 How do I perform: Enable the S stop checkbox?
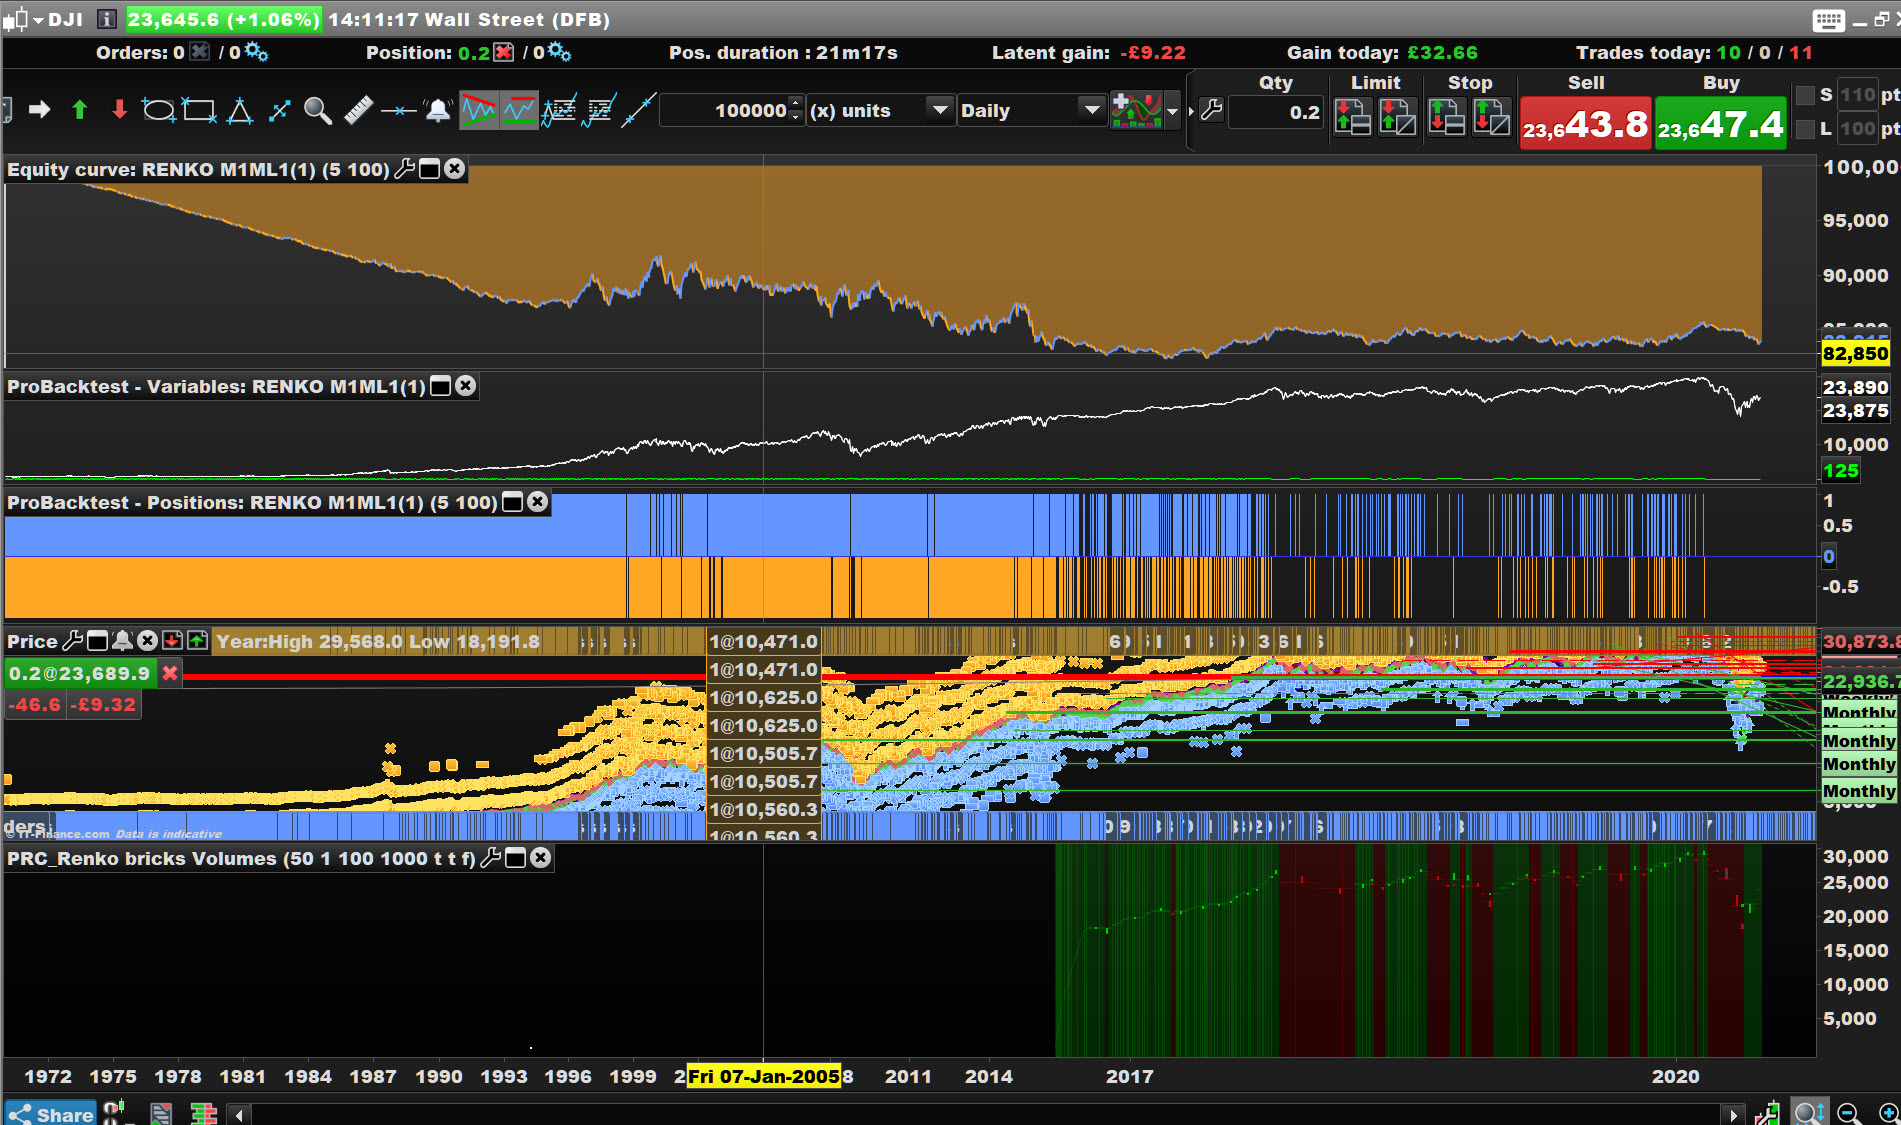tap(1805, 95)
